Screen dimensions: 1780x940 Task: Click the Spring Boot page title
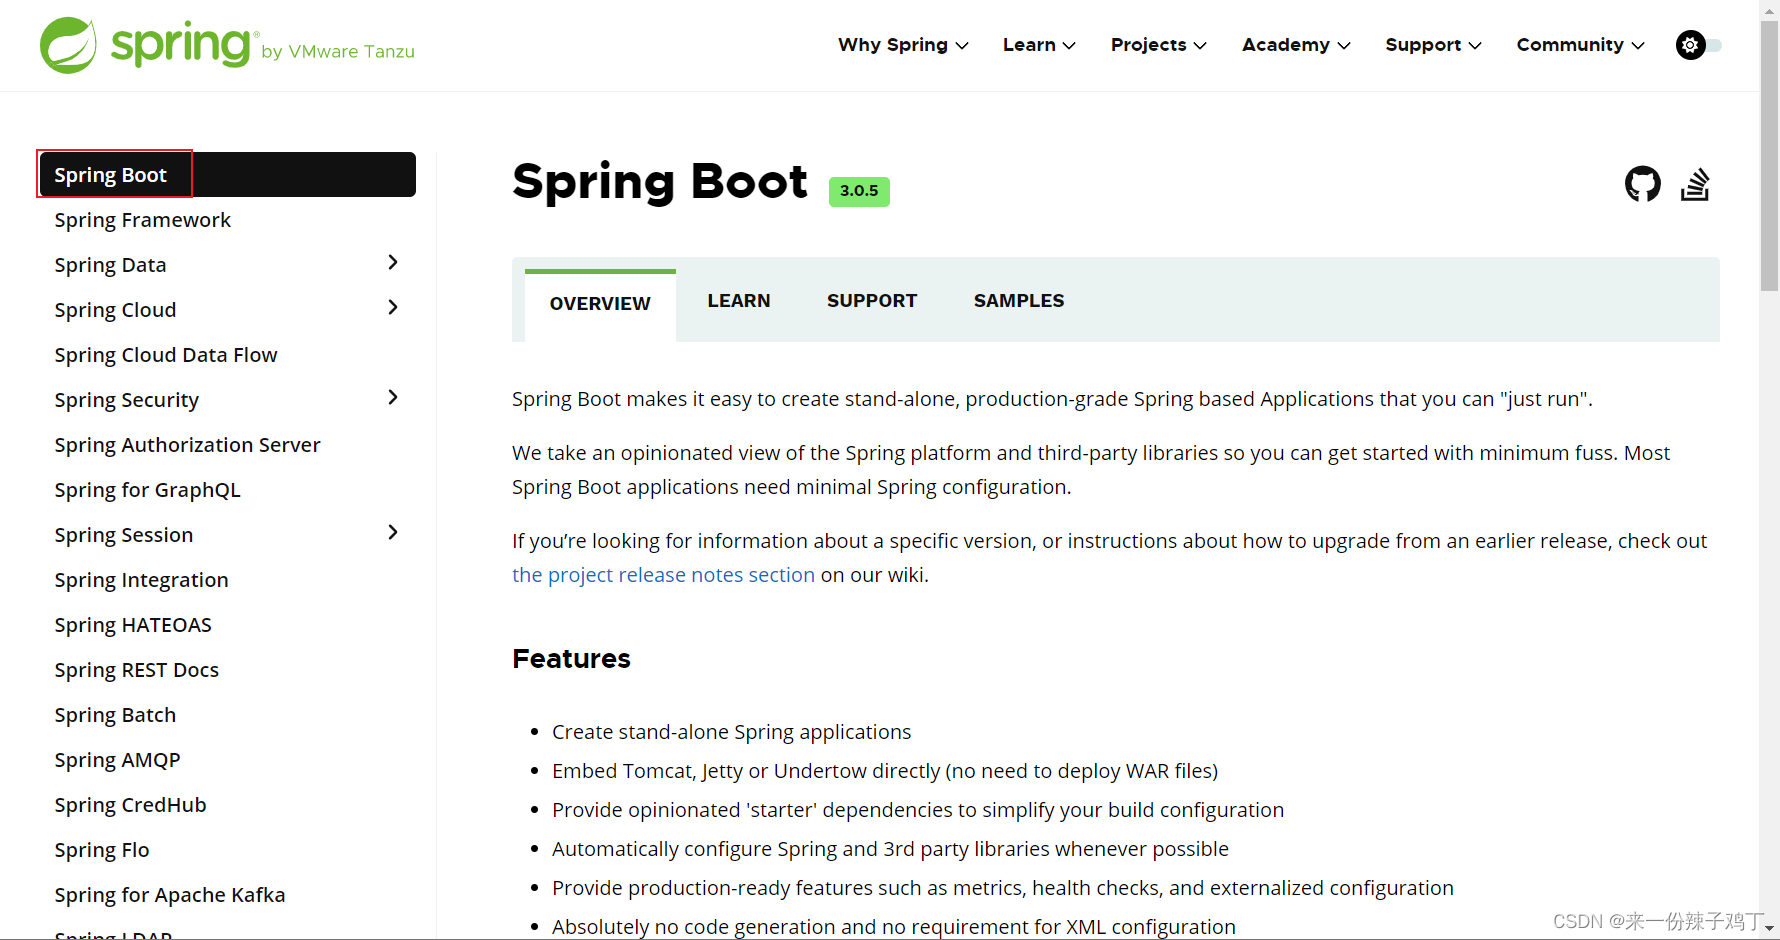pos(660,182)
